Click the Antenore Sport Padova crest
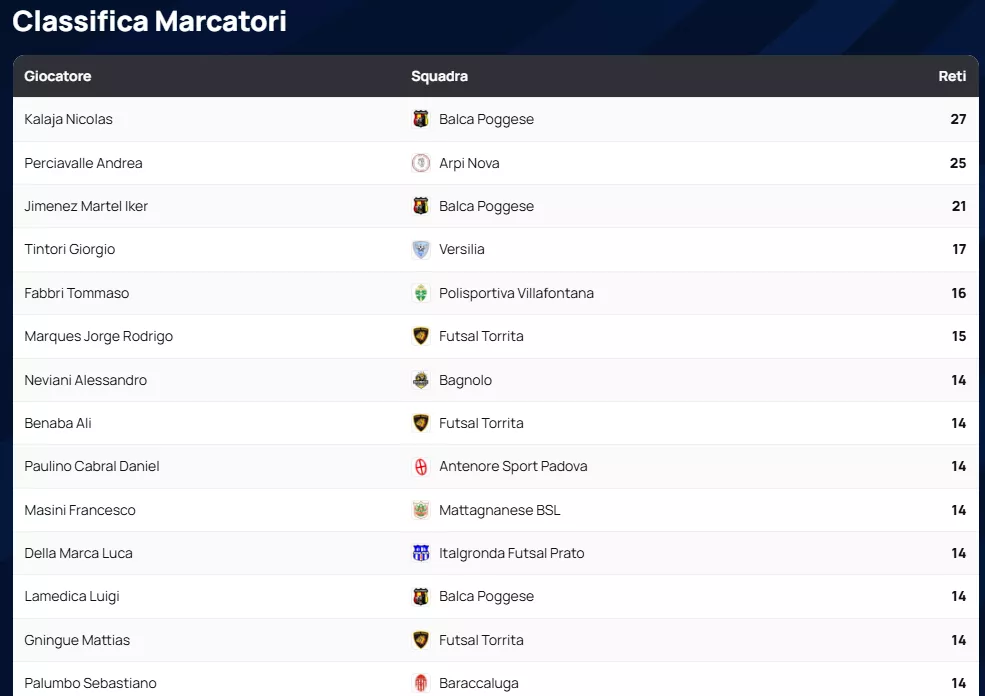This screenshot has width=985, height=696. tap(421, 466)
